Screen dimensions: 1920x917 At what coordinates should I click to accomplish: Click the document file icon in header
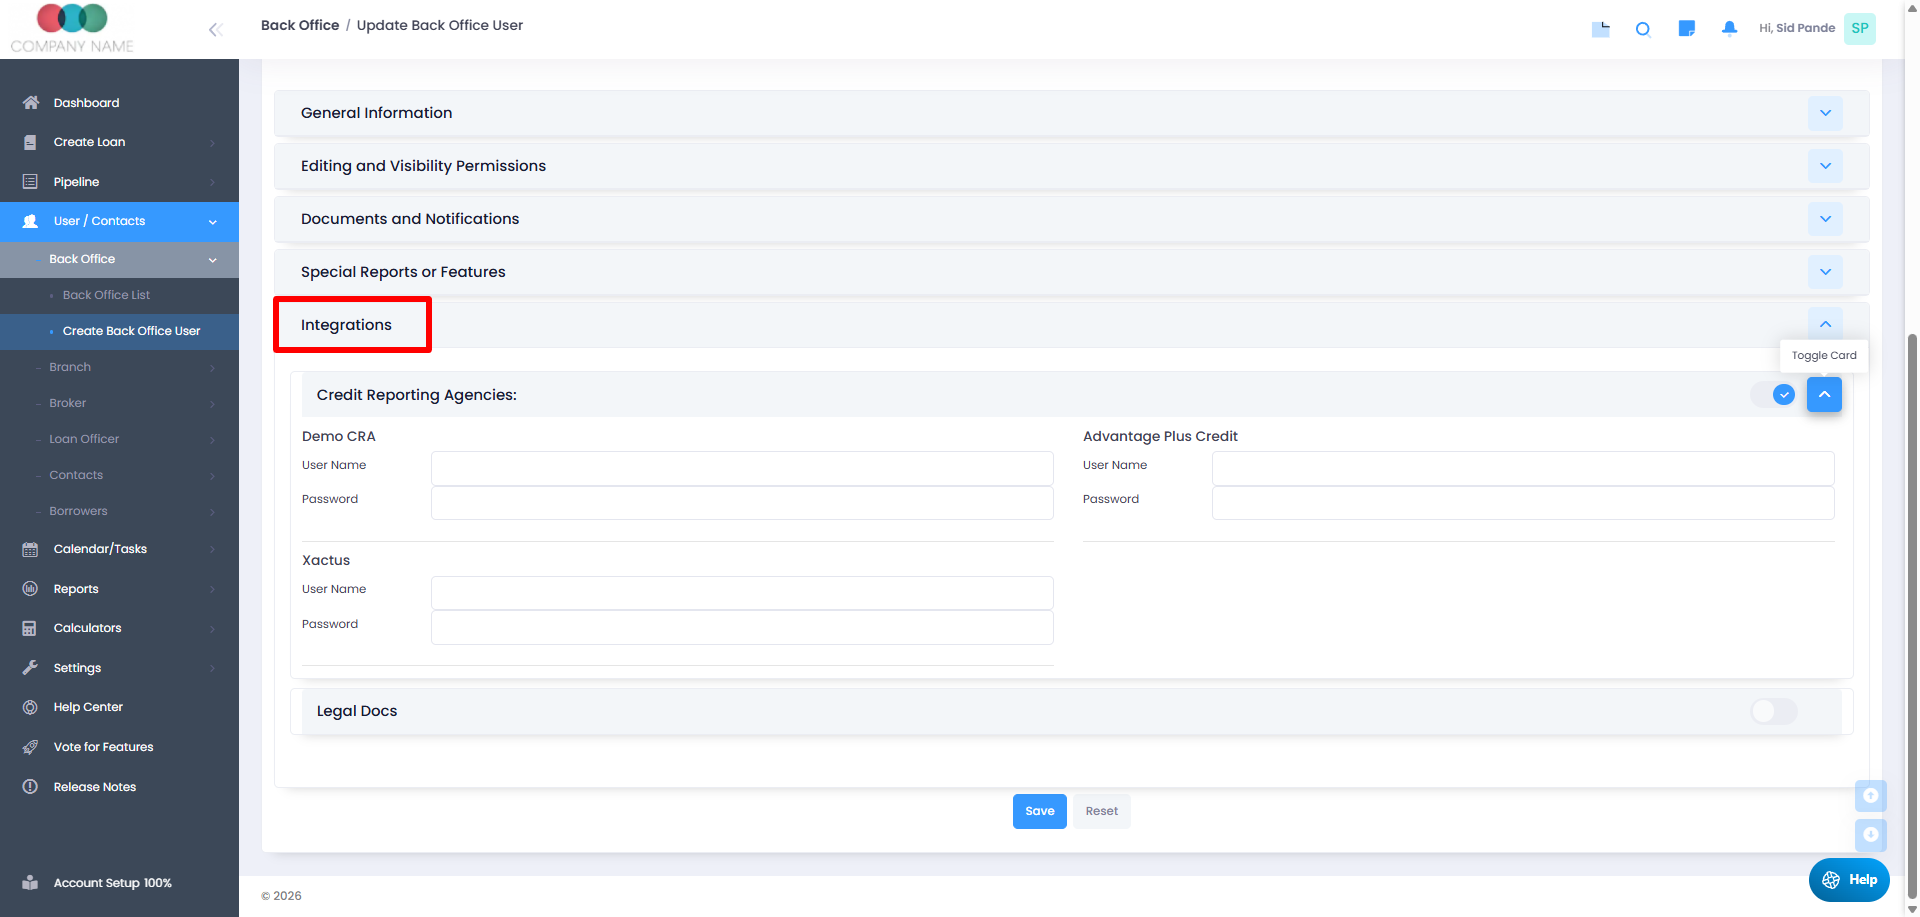coord(1600,29)
